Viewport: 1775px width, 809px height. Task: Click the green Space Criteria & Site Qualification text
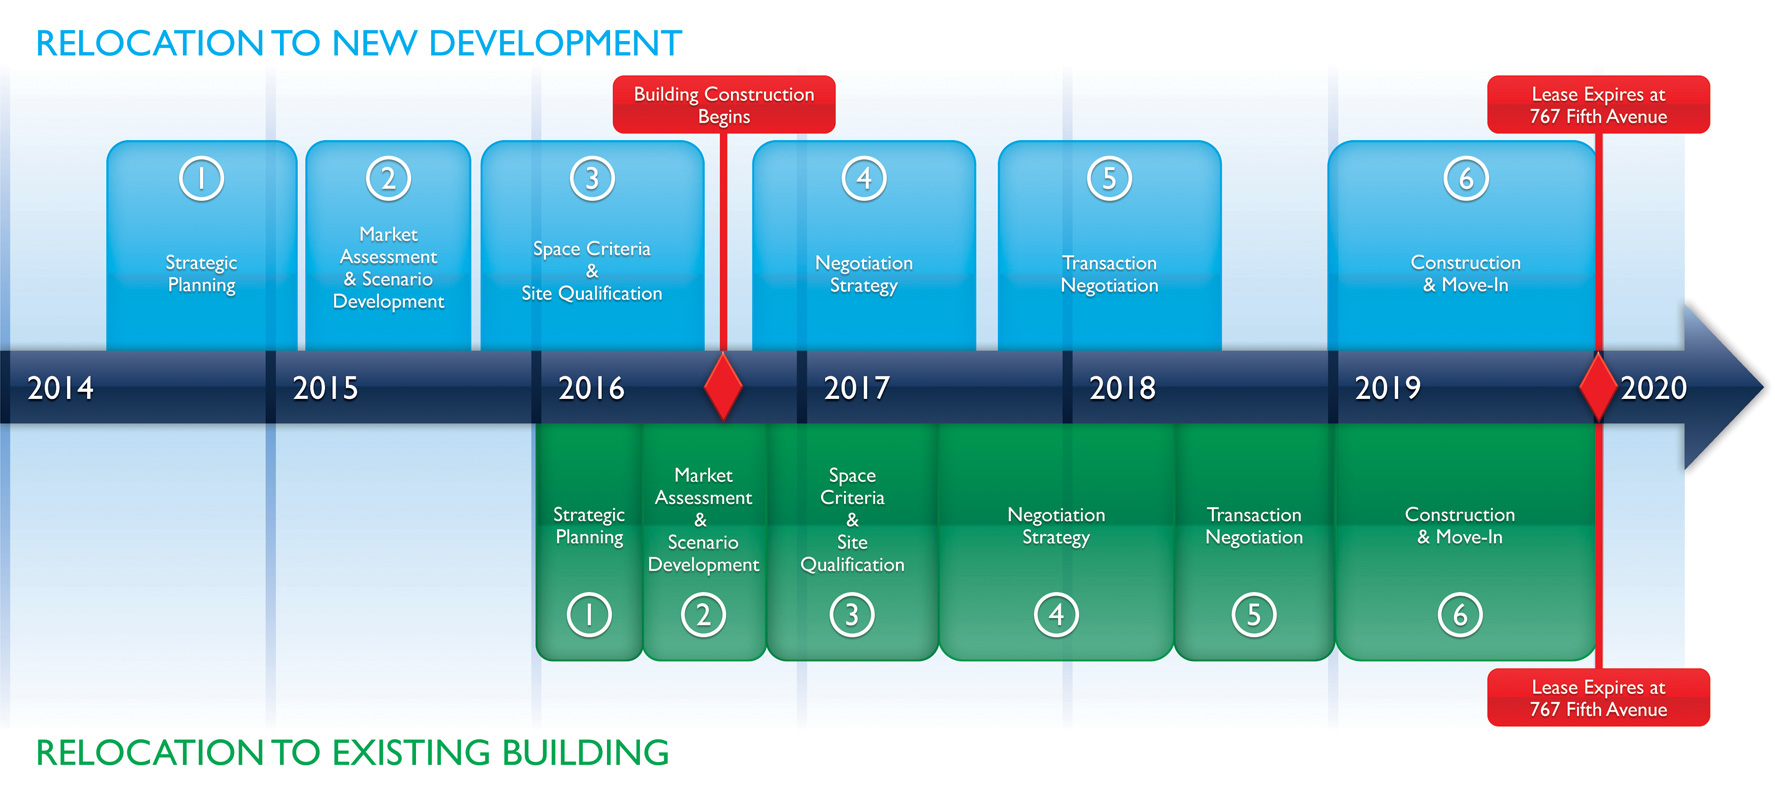[852, 520]
